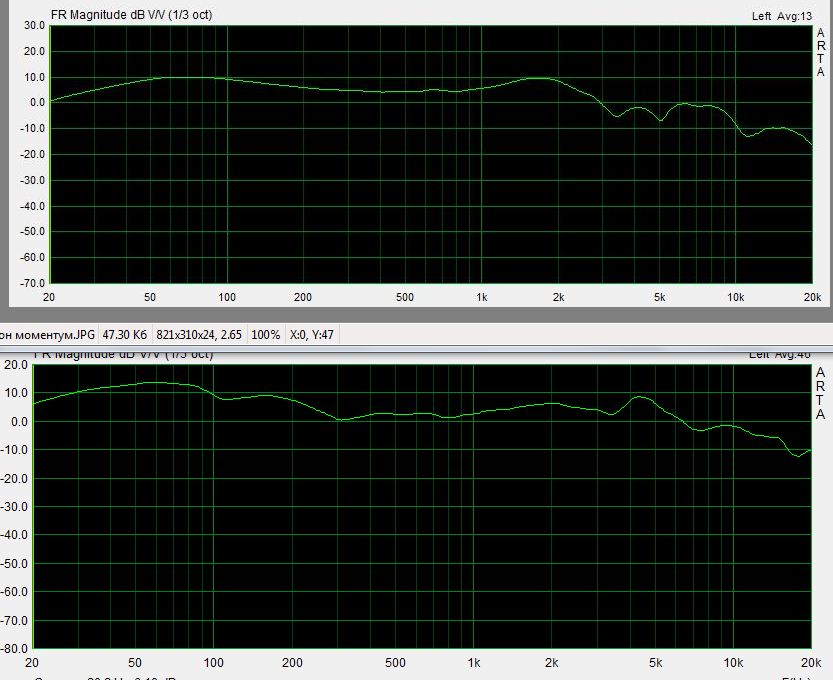The image size is (833, 680).
Task: Select the 30.0 dB label on top graph axis
Action: point(34,26)
